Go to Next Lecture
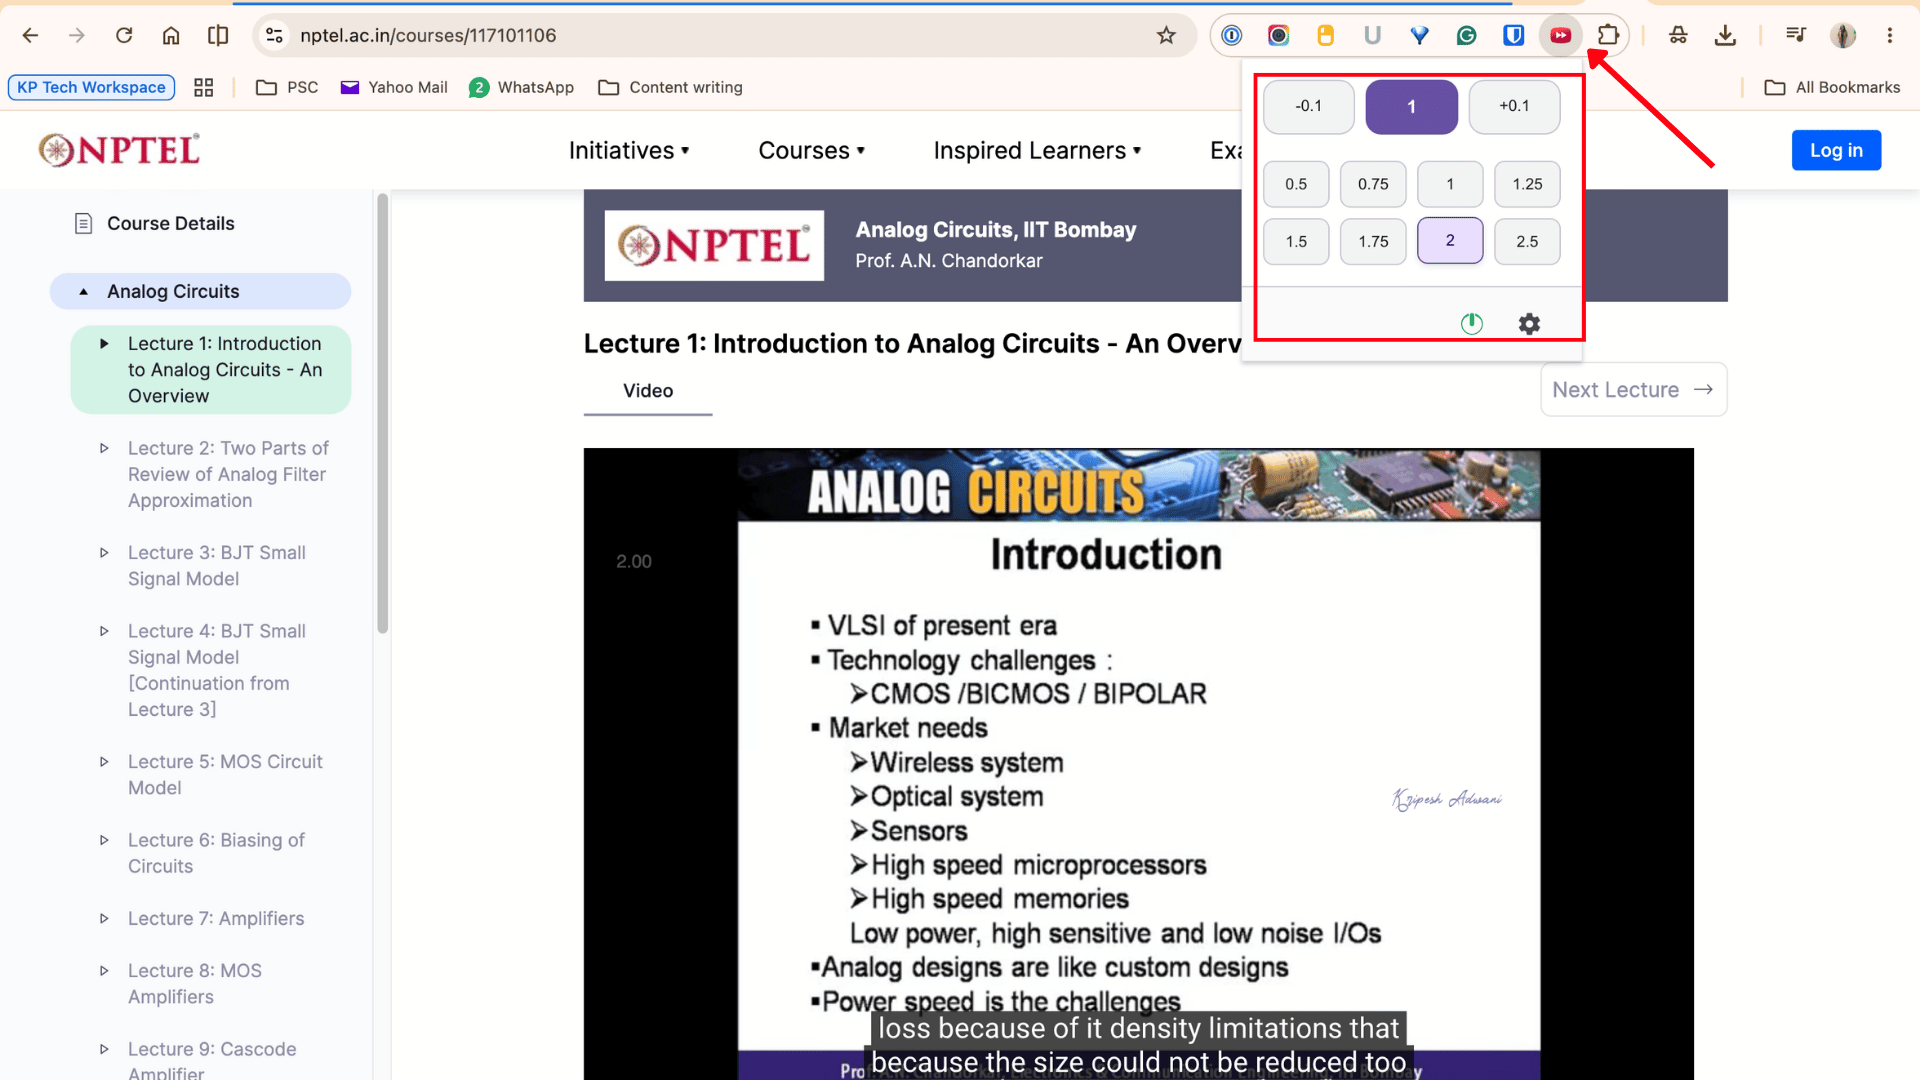 (1633, 390)
